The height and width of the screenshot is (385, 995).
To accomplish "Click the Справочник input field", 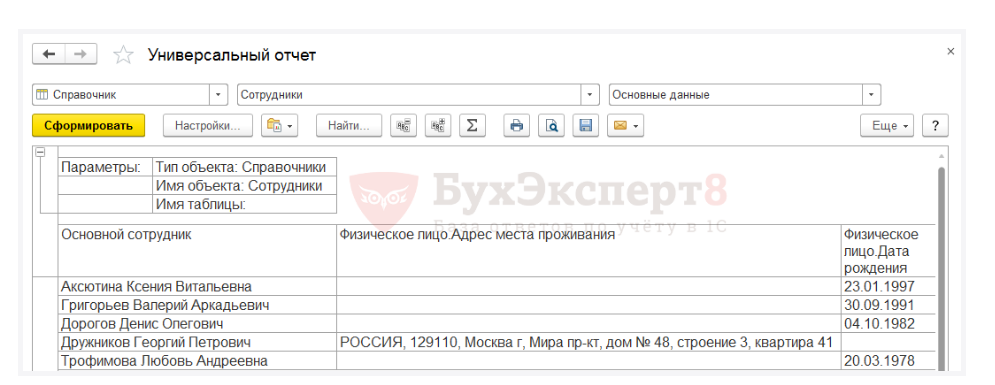I will click(121, 95).
